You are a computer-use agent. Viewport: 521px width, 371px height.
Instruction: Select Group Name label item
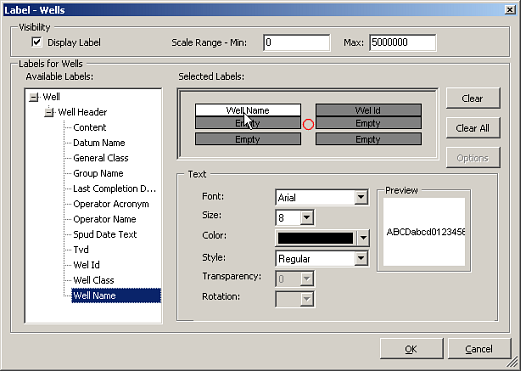coord(98,174)
